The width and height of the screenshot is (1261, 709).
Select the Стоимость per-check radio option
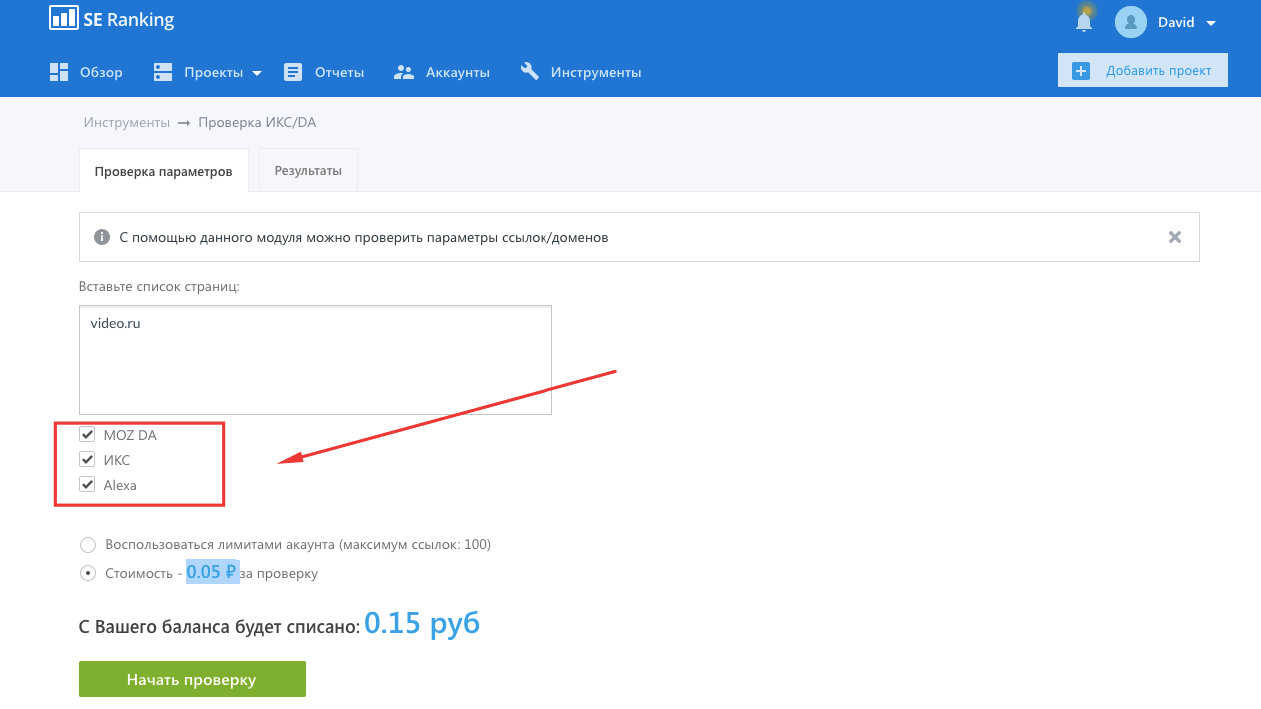point(87,573)
